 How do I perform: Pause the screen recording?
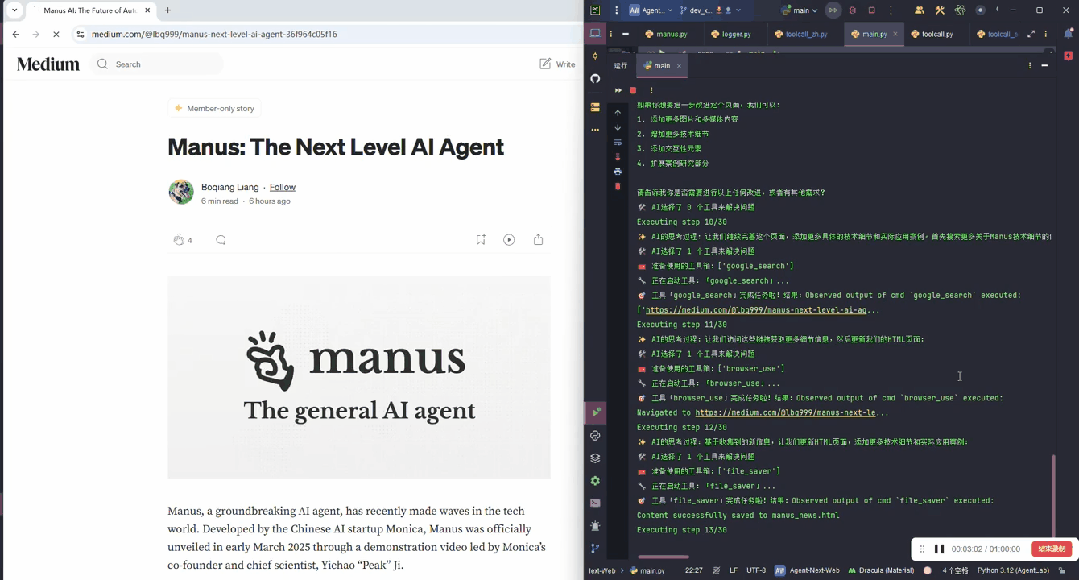939,549
